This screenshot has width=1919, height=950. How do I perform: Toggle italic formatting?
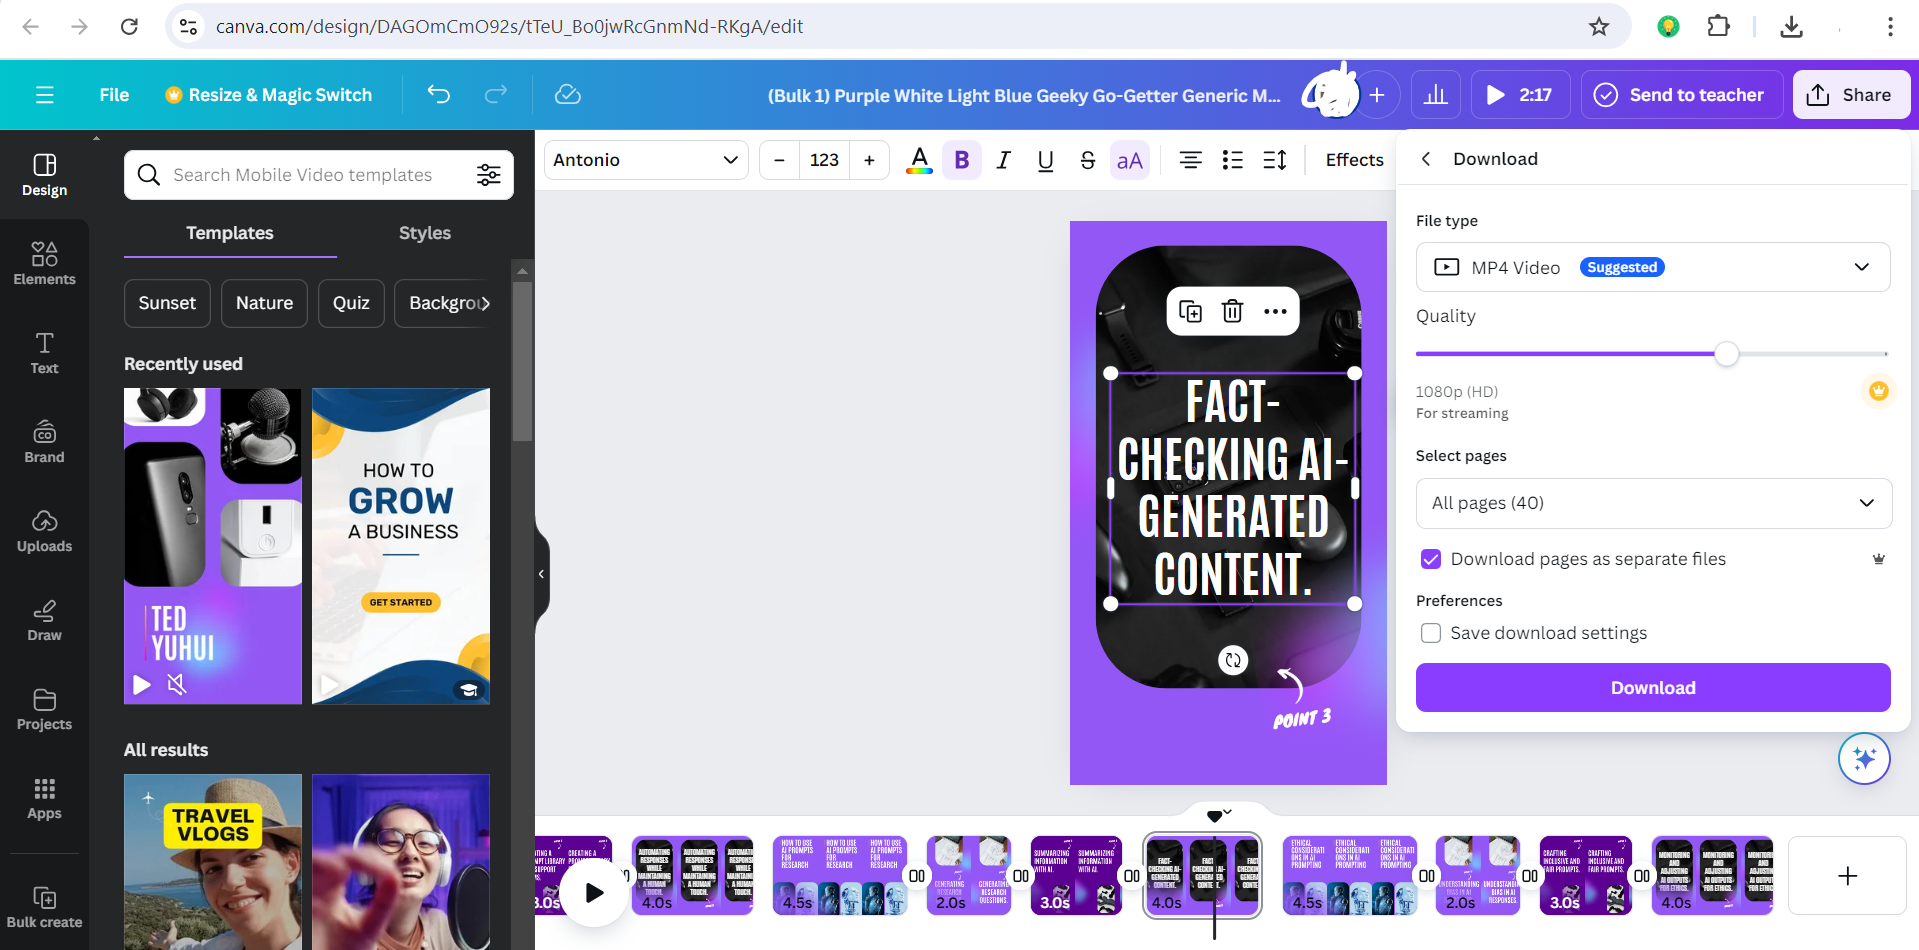point(1004,160)
